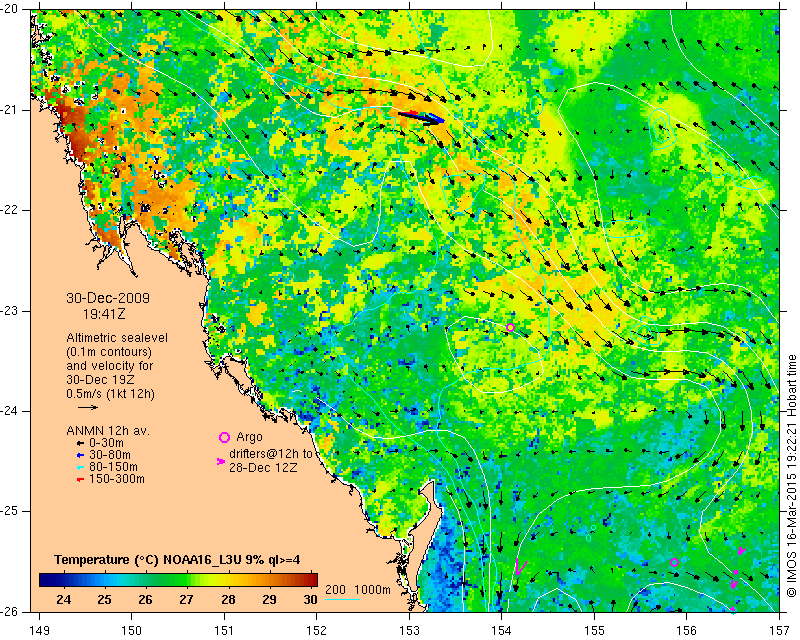The image size is (800, 640).
Task: Click the latitude axis label '-20'
Action: [x=9, y=10]
